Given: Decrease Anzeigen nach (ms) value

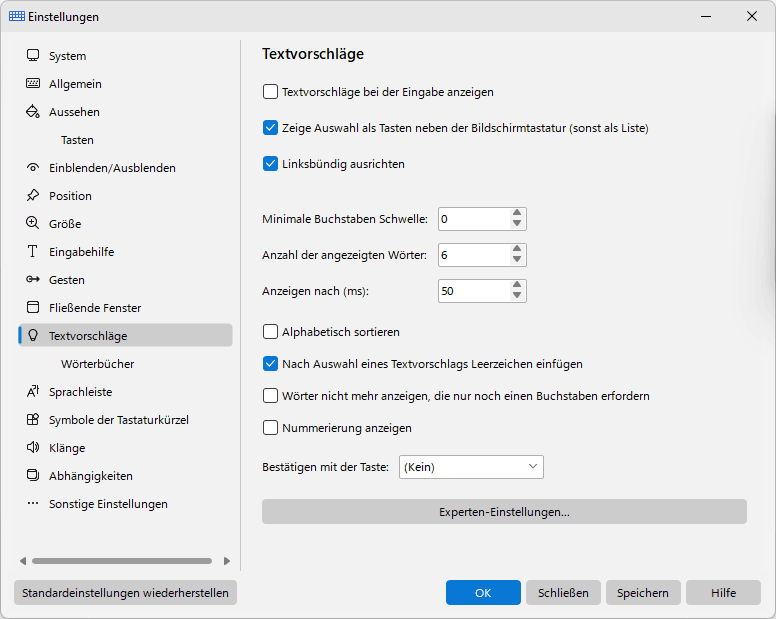Looking at the screenshot, I should [x=517, y=295].
